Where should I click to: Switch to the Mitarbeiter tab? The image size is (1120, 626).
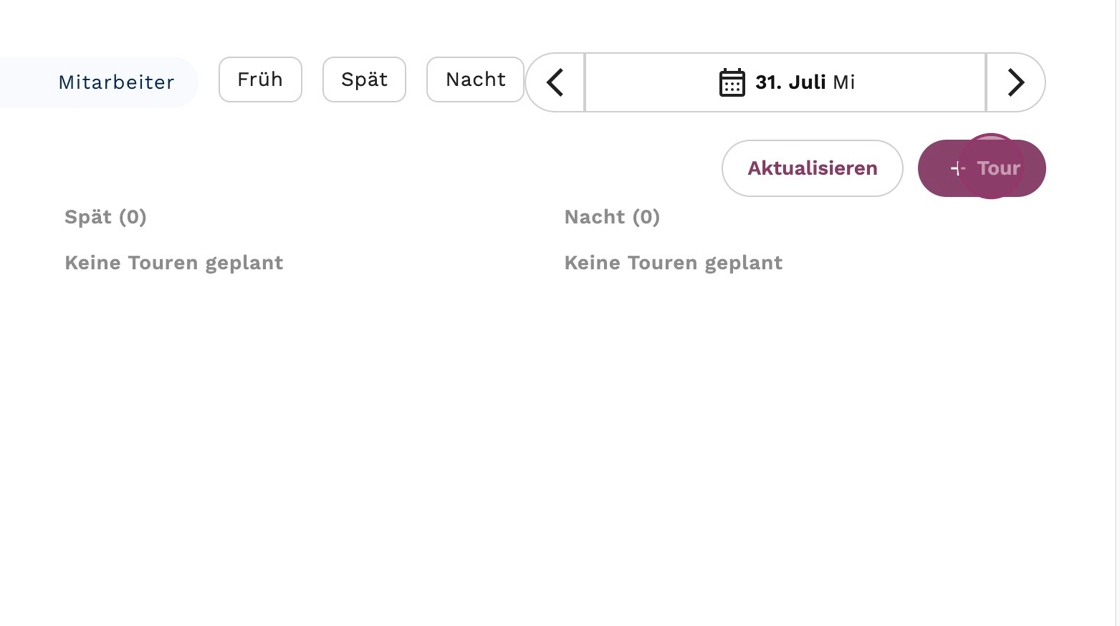[x=116, y=82]
